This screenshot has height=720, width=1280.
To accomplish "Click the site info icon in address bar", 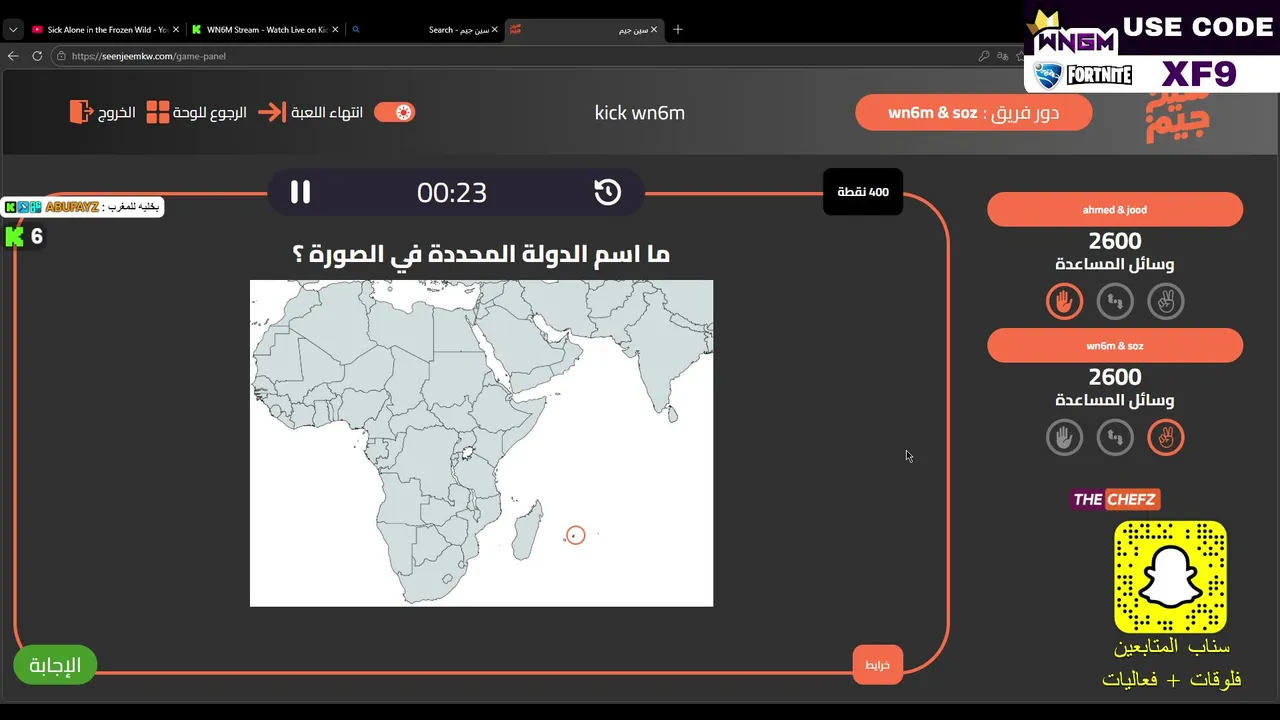I will click(62, 56).
